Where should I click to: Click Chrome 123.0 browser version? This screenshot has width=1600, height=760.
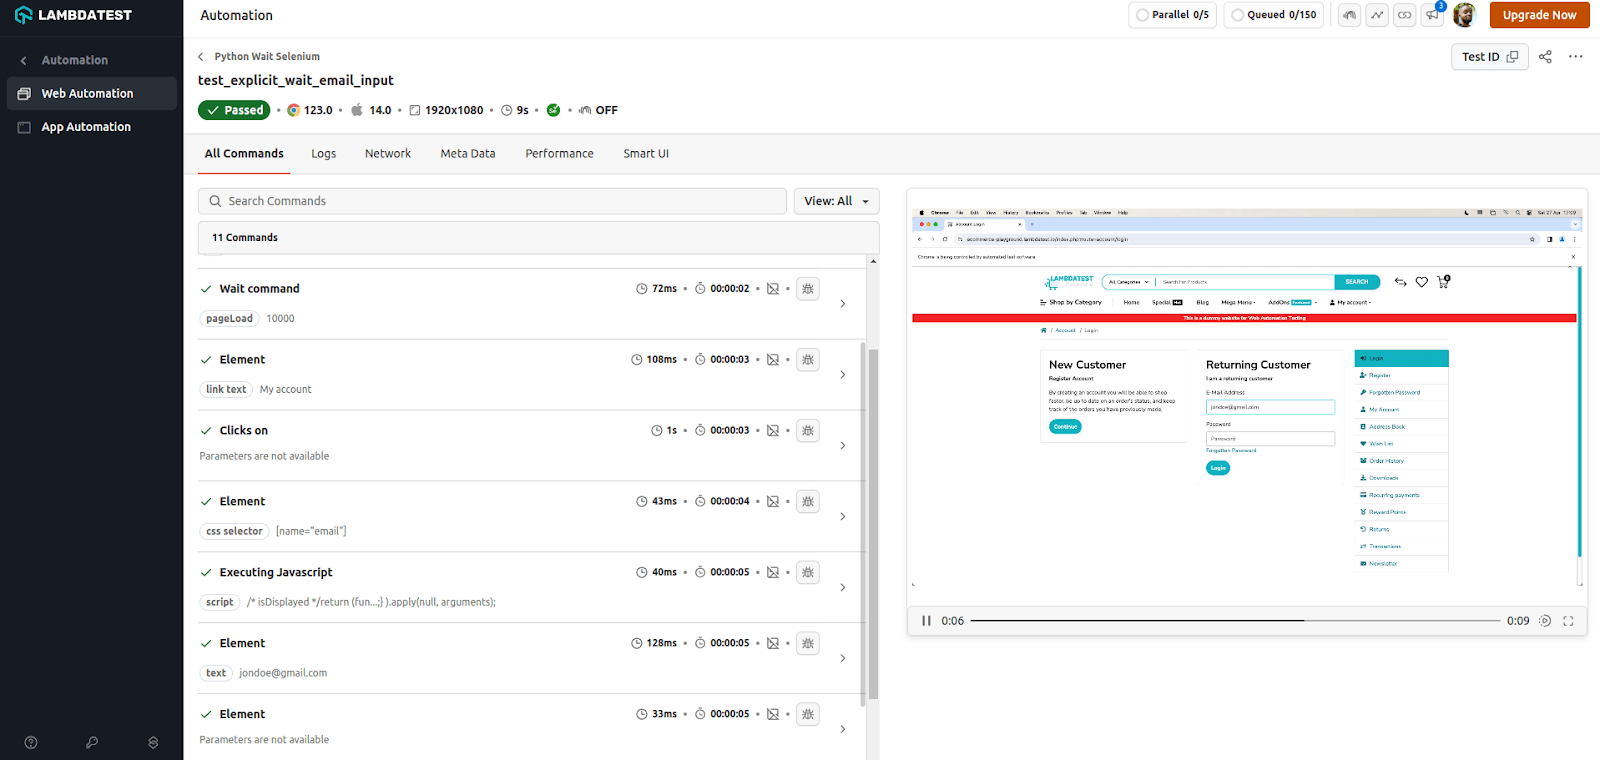point(310,110)
